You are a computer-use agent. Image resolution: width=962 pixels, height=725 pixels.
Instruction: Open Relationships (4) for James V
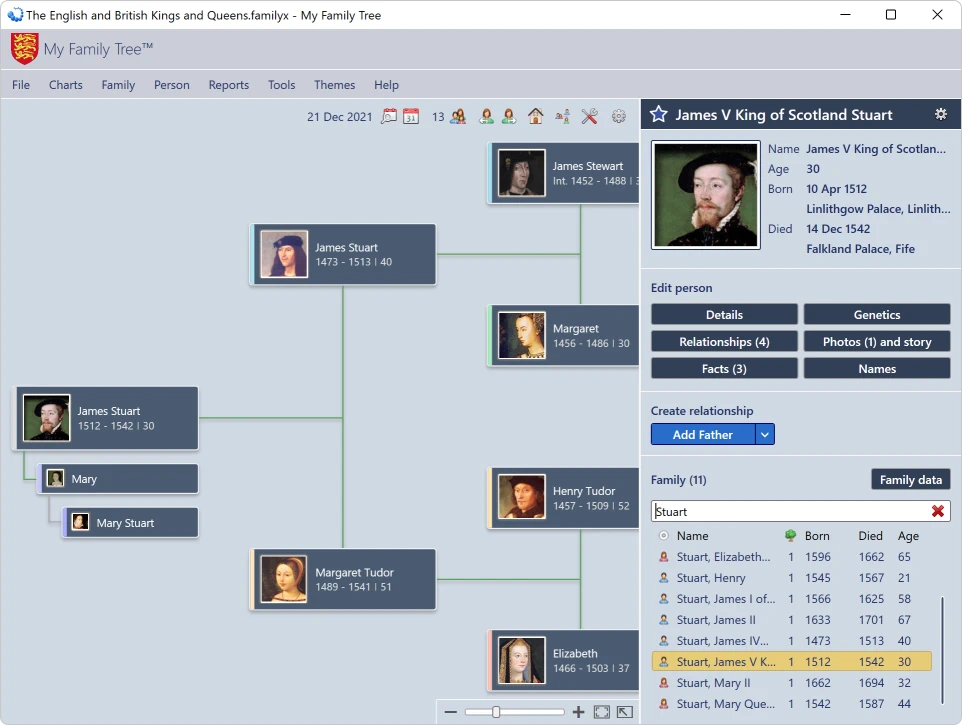tap(723, 341)
